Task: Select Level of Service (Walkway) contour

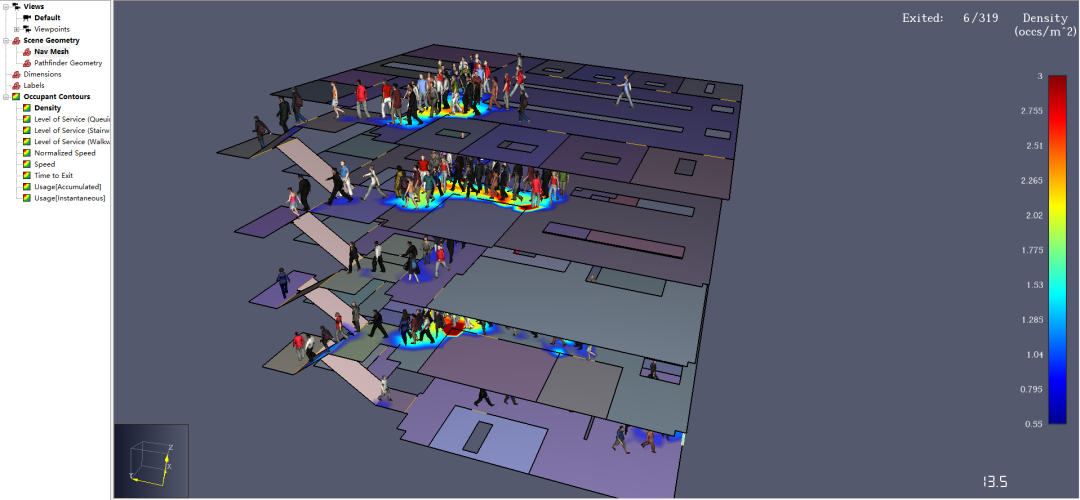Action: click(x=72, y=142)
